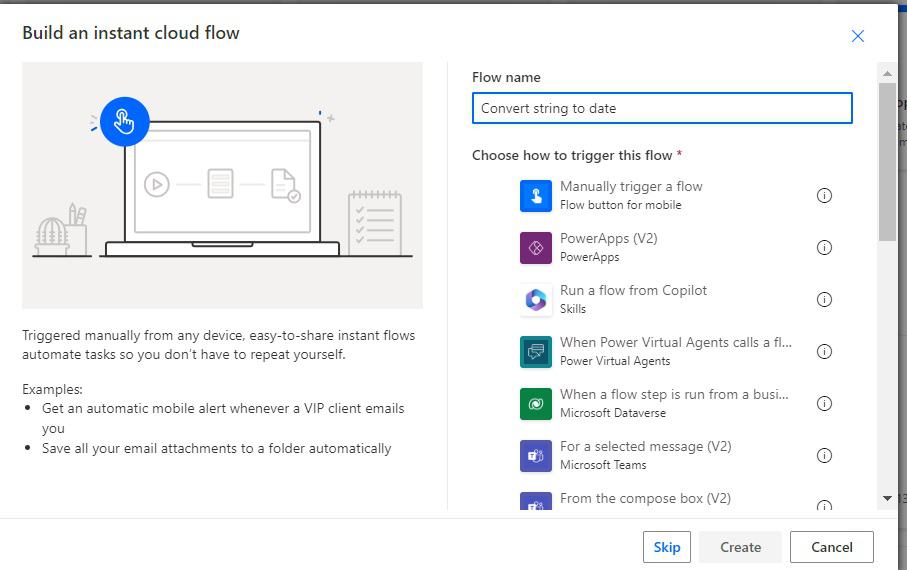Select the Run a flow from Copilot icon
The image size is (907, 570).
536,300
